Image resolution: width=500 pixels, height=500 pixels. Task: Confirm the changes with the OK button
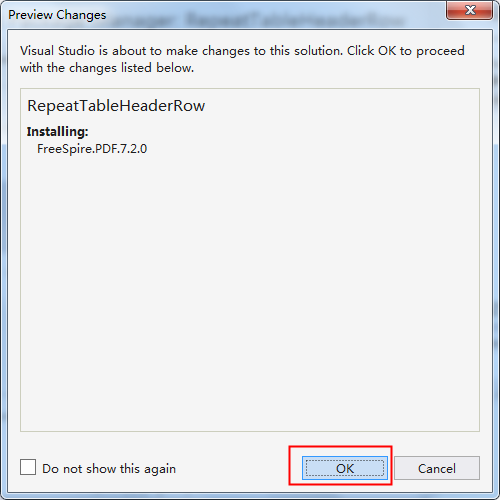(345, 468)
